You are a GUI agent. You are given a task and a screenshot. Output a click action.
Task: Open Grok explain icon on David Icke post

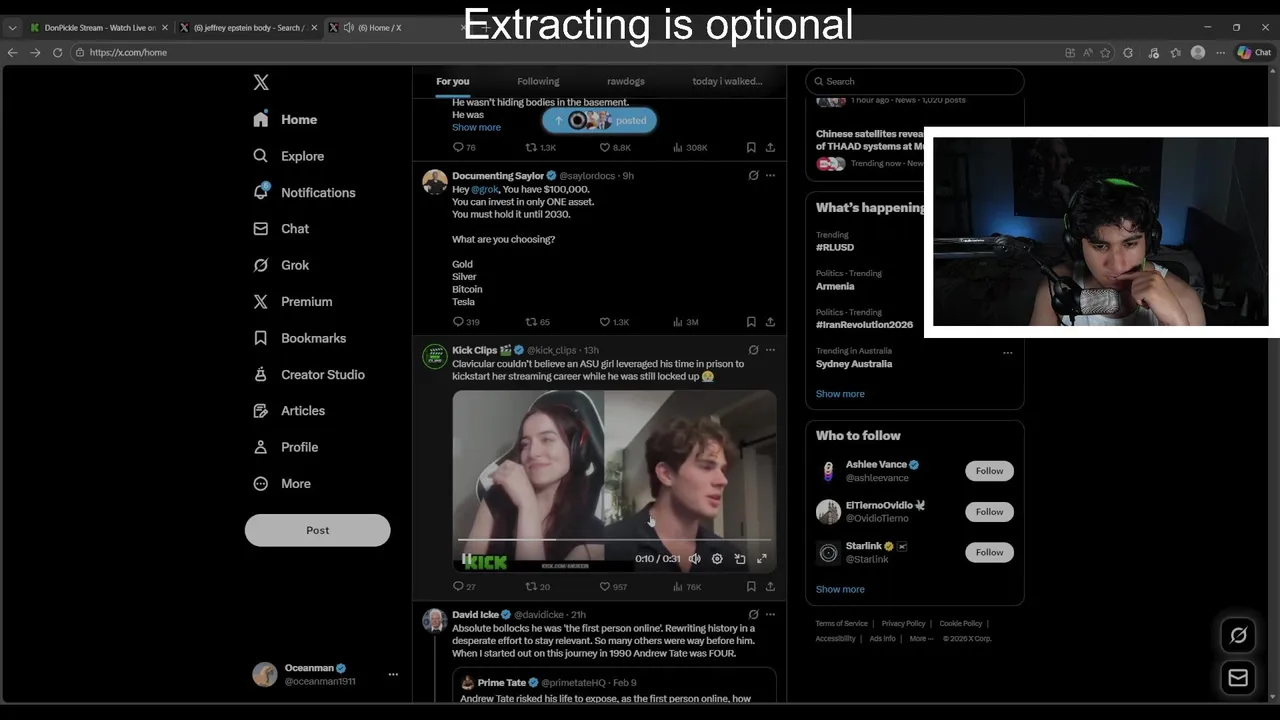click(753, 615)
